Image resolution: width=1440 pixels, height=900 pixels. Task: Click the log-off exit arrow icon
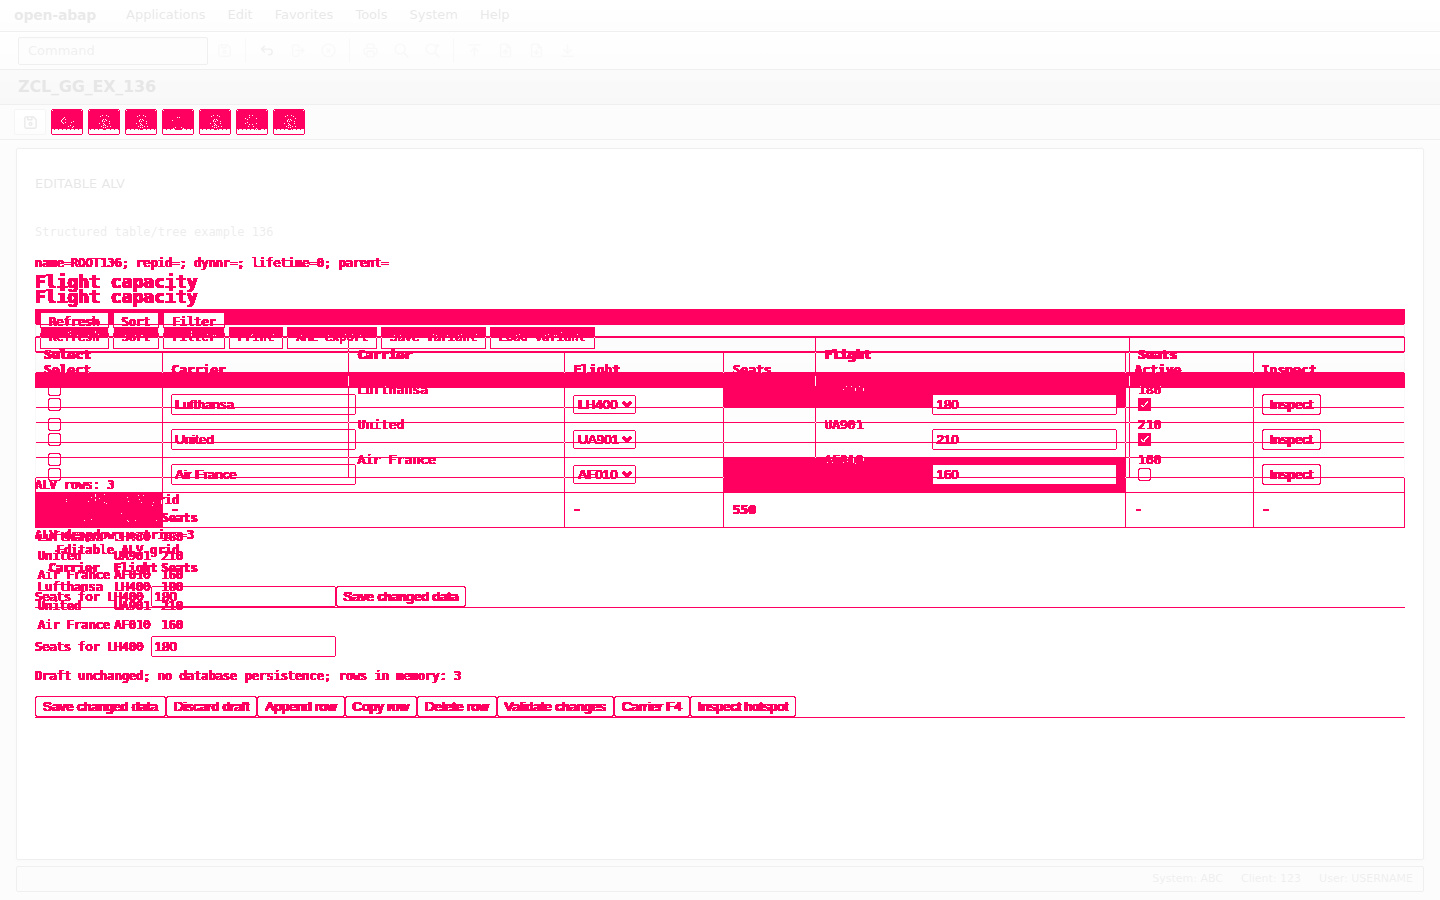[x=297, y=51]
